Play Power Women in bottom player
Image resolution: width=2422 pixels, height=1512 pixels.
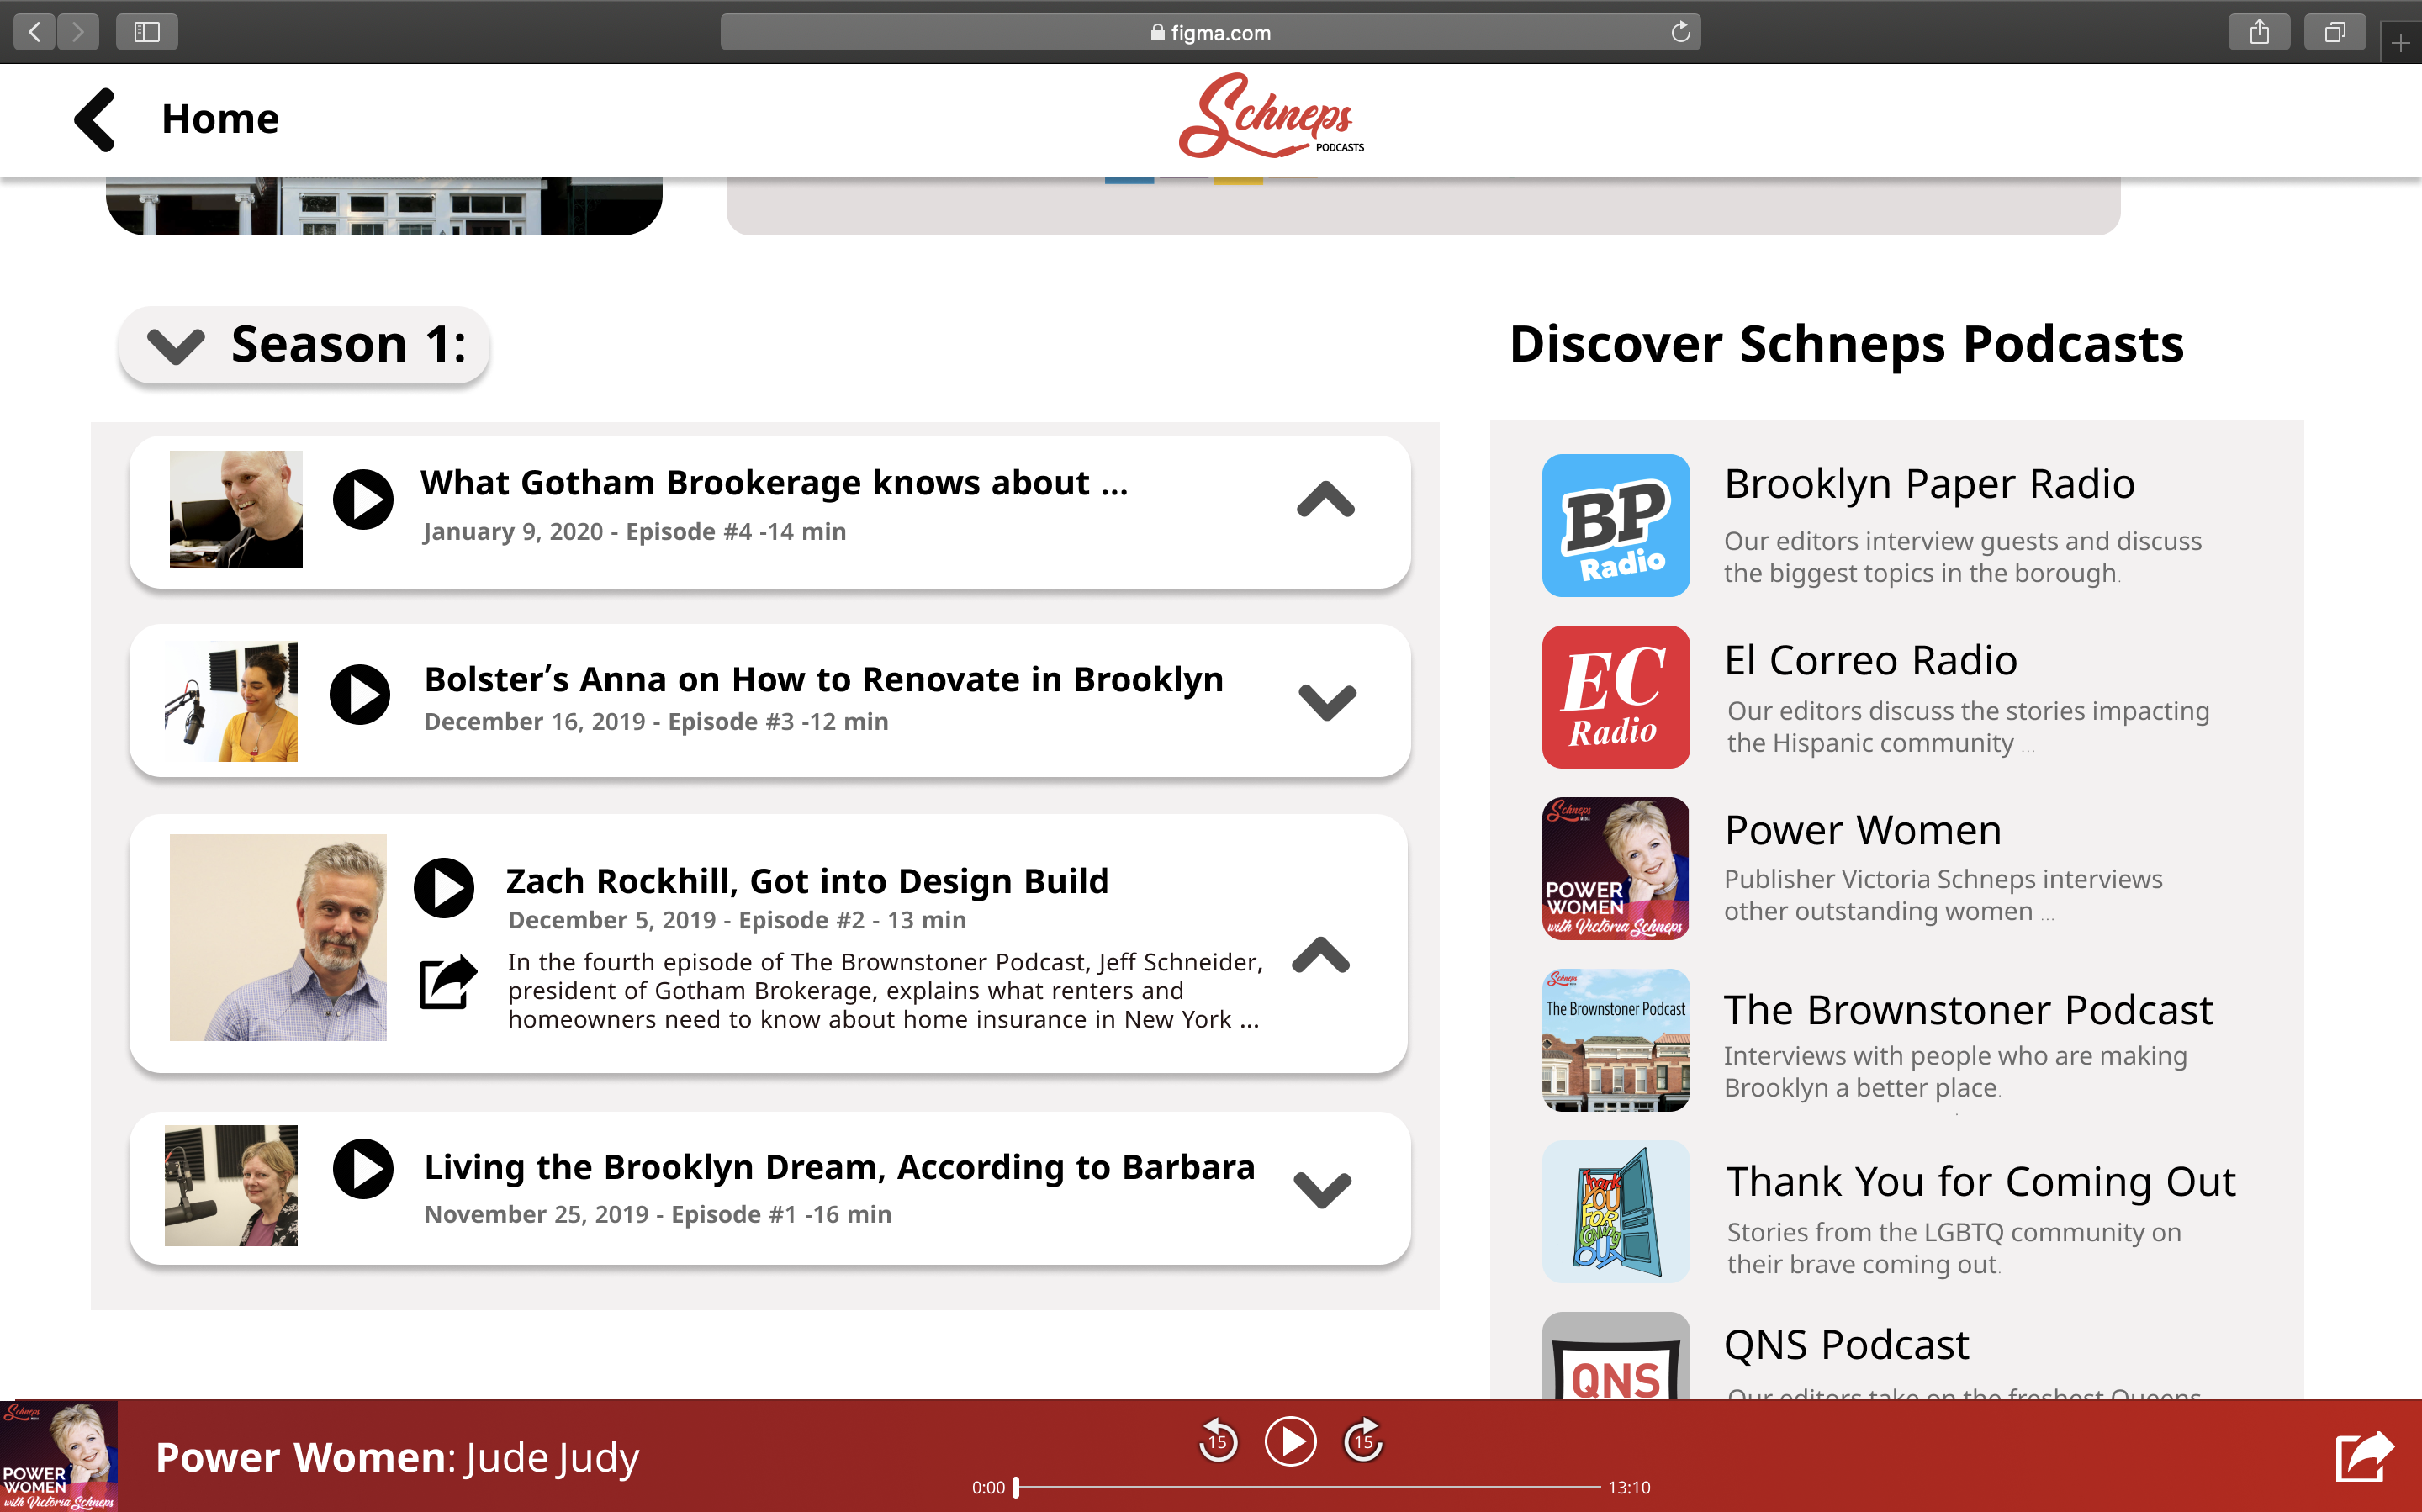point(1290,1441)
